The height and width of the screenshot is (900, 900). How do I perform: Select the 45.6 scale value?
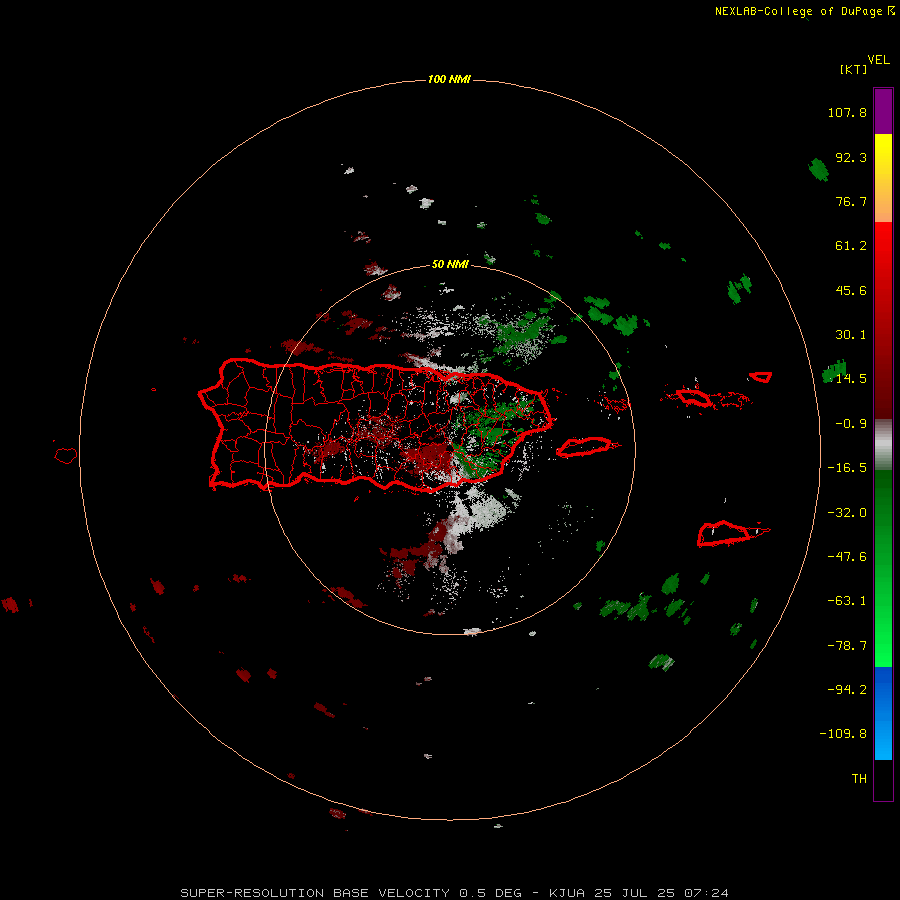[851, 290]
